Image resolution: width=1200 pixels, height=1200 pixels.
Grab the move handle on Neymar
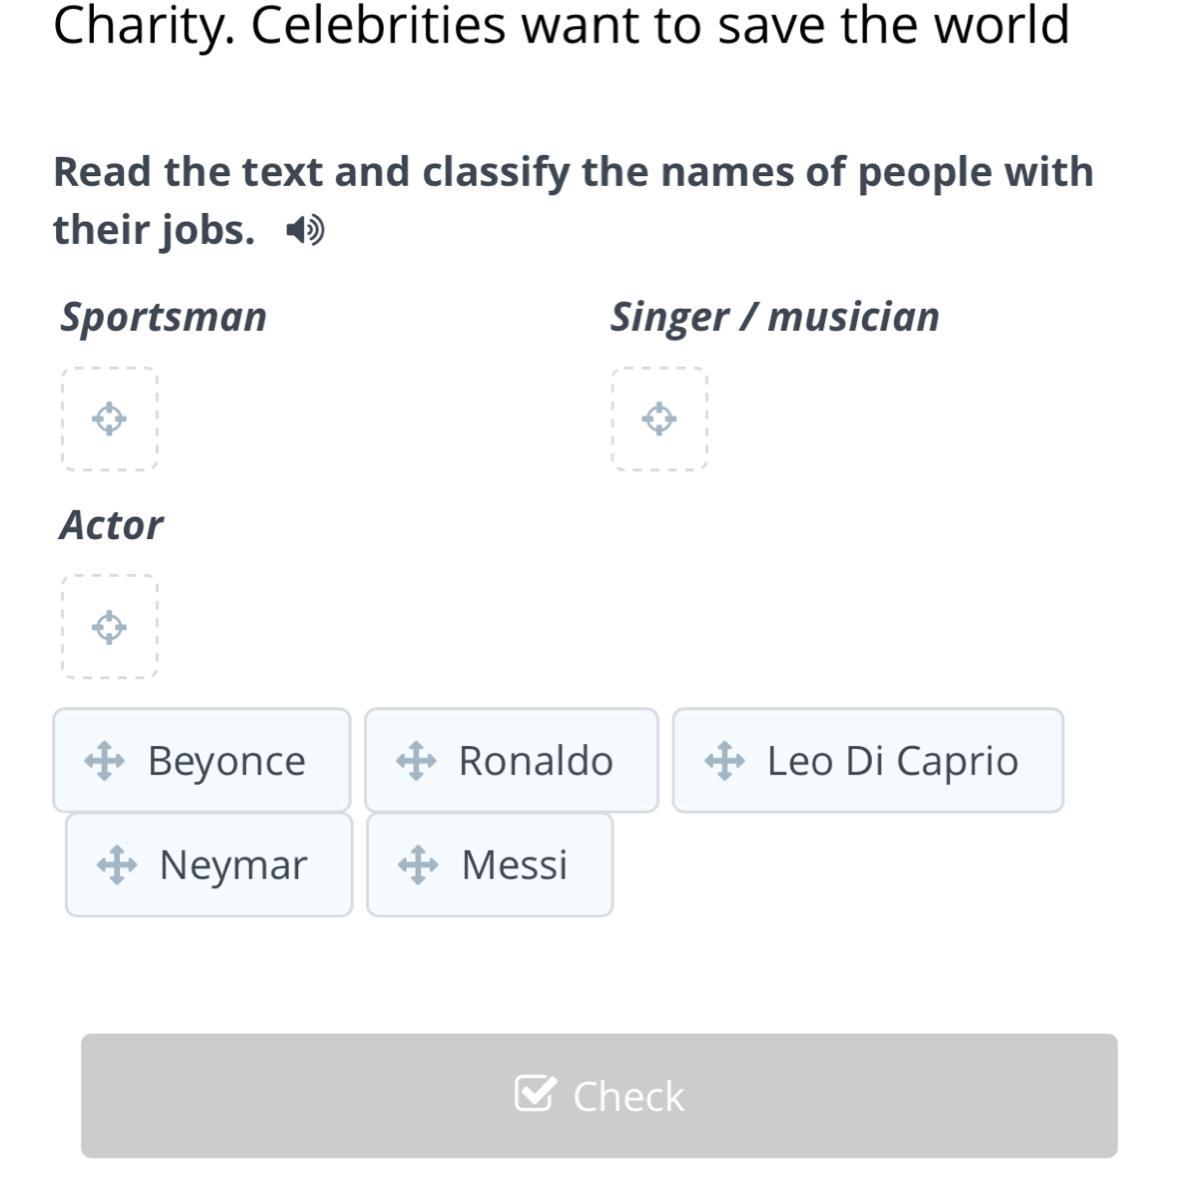116,865
